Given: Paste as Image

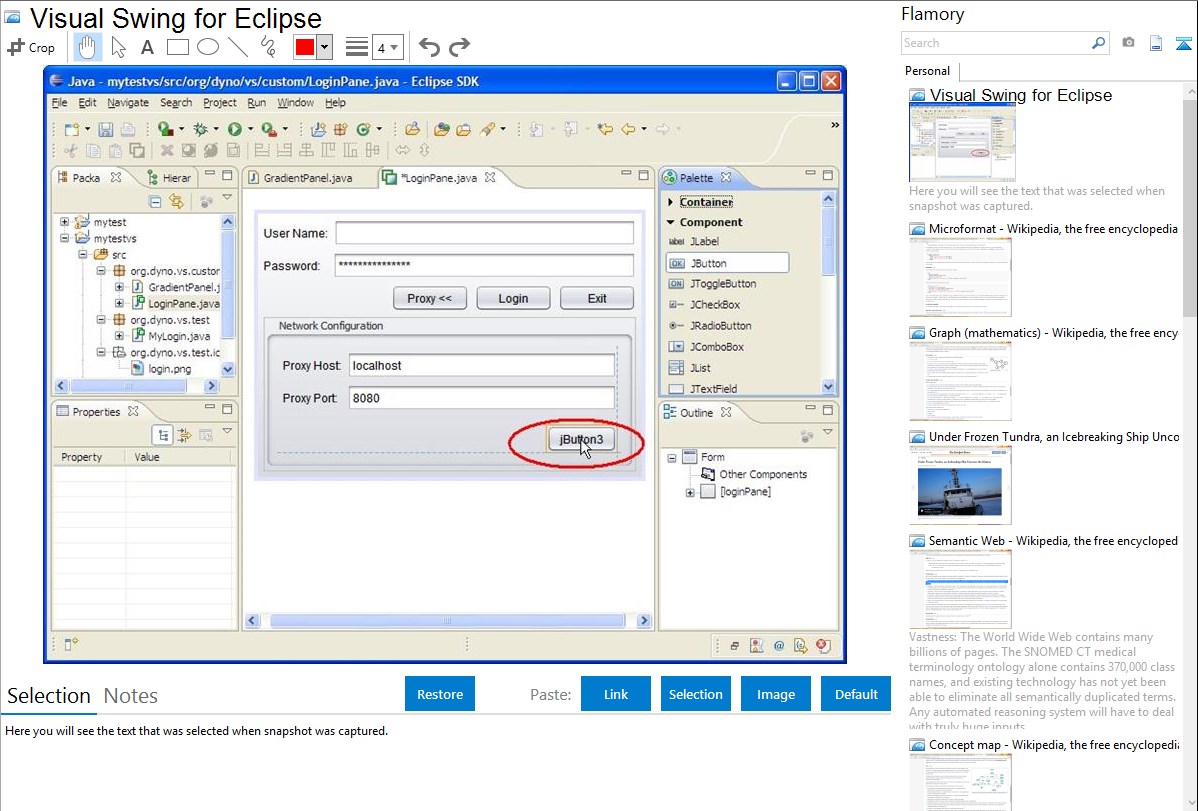Looking at the screenshot, I should click(x=775, y=694).
